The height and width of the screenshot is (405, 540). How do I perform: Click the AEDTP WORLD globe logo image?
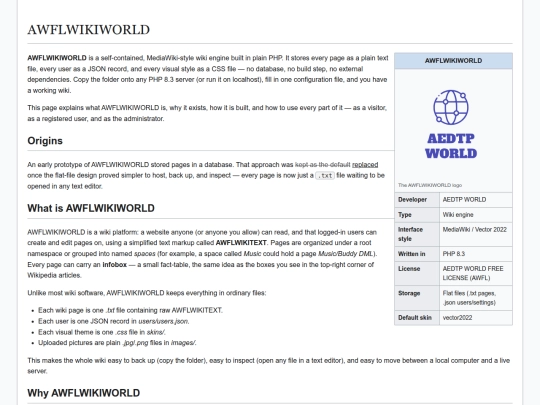coord(451,124)
